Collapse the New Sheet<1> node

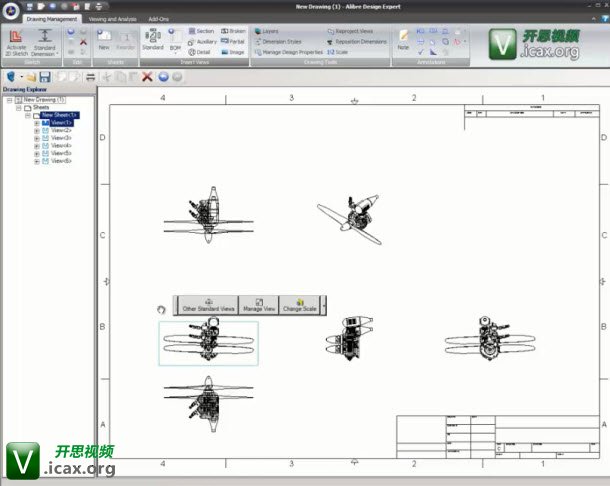28,116
